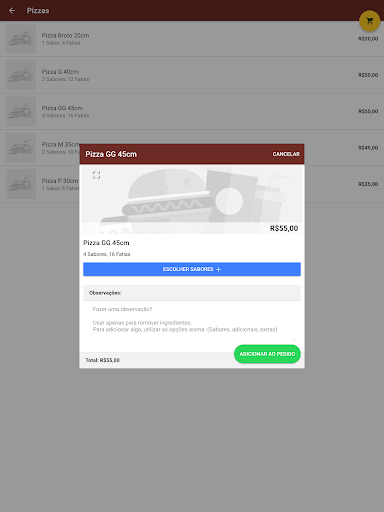Click Adicionar ao Pedido green button
The image size is (384, 512).
[267, 354]
